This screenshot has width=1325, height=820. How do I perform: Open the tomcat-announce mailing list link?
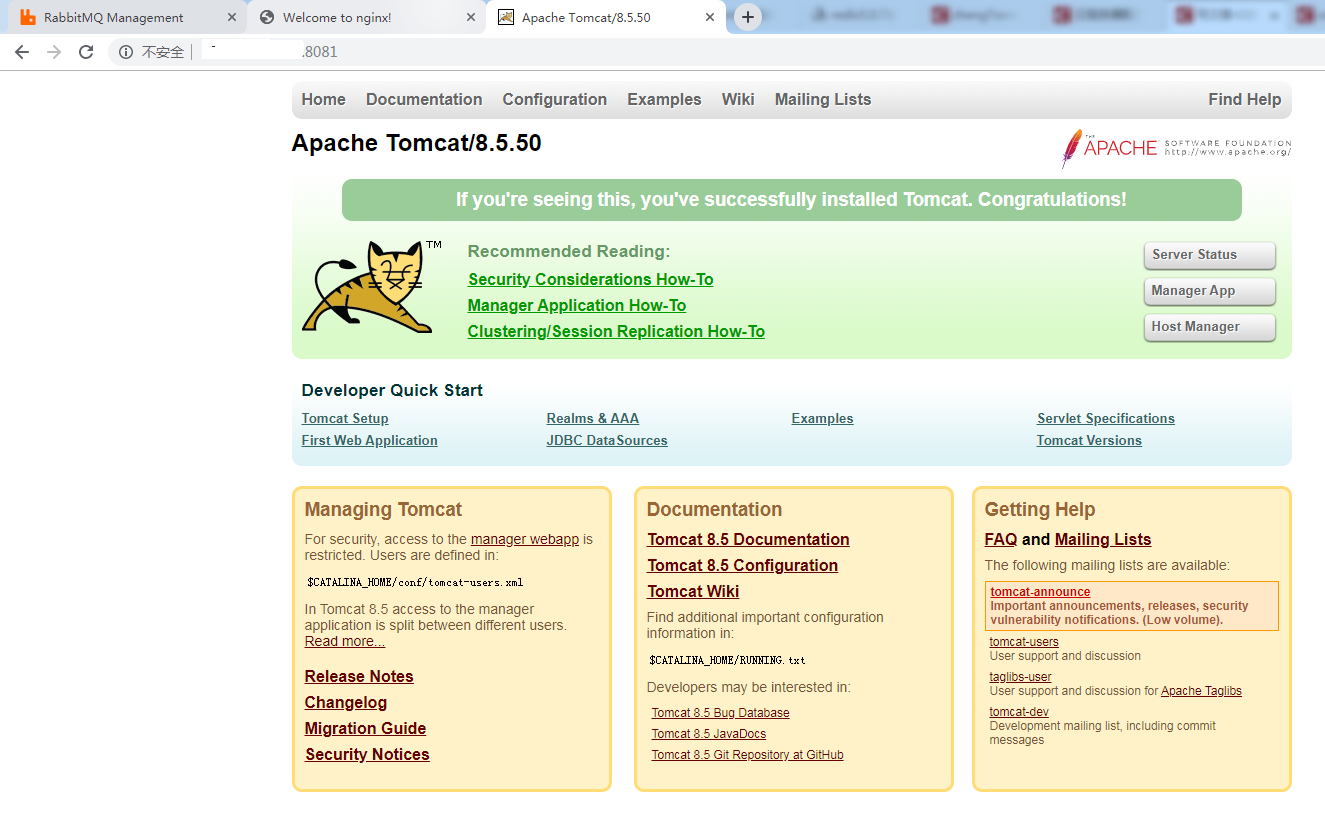coord(1040,592)
